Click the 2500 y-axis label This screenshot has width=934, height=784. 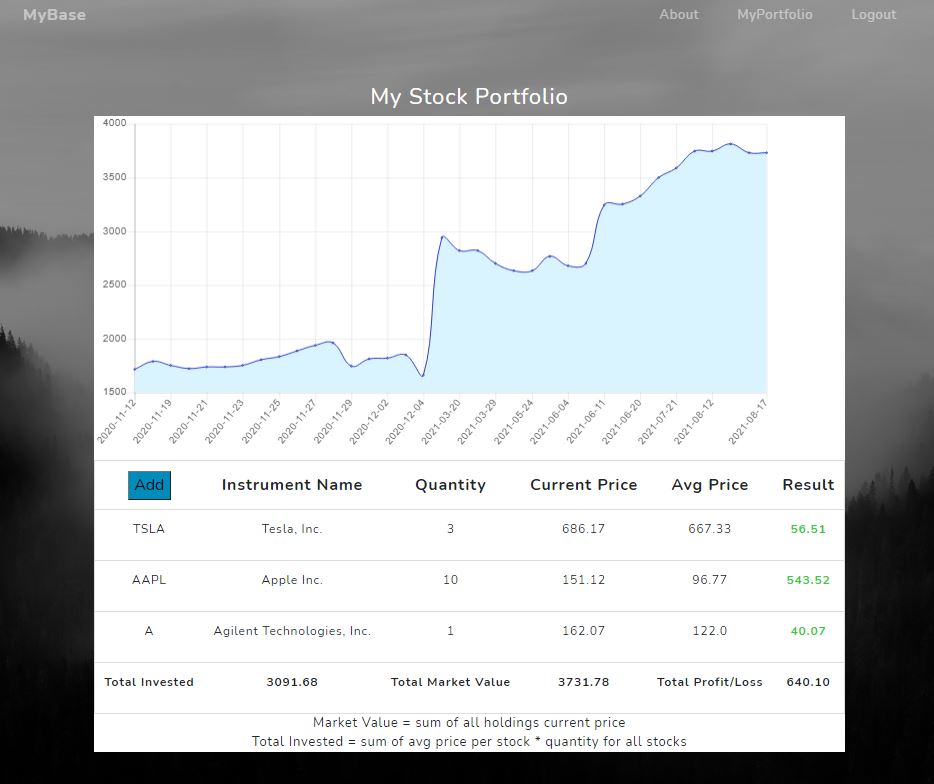coord(114,285)
